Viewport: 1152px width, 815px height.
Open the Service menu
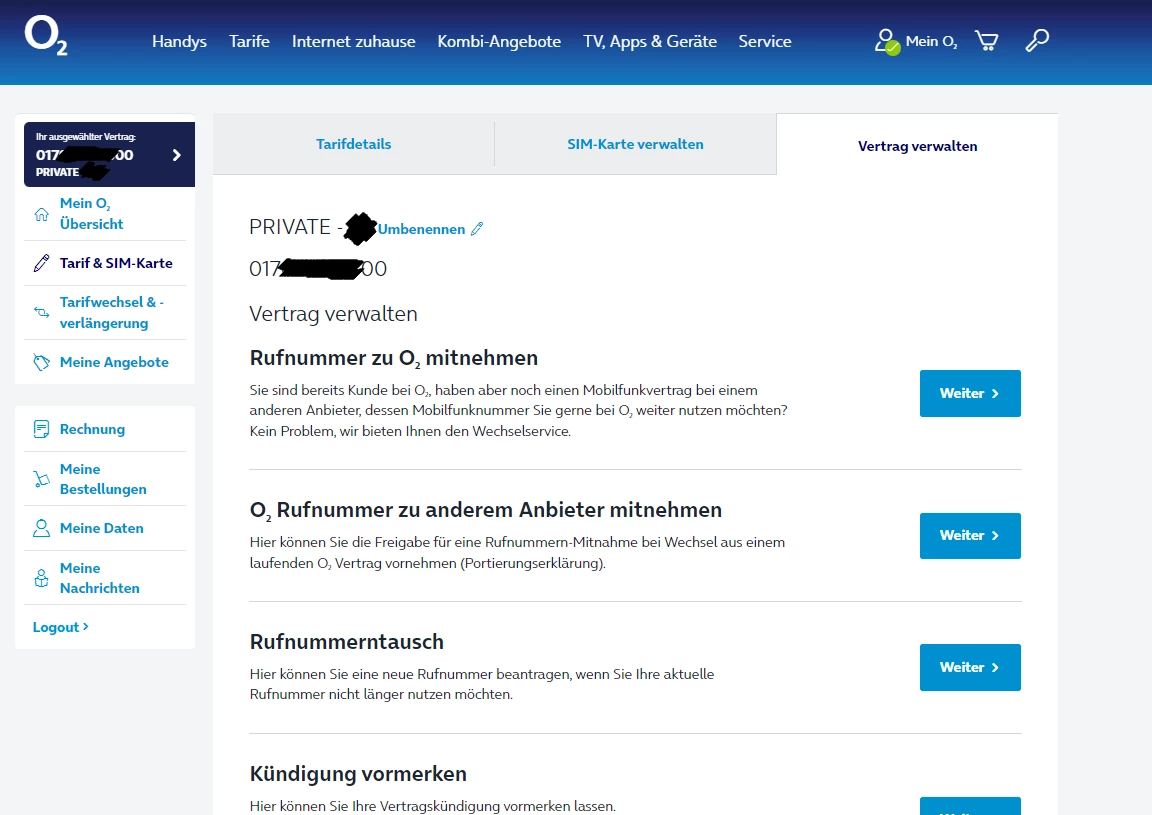click(x=765, y=41)
